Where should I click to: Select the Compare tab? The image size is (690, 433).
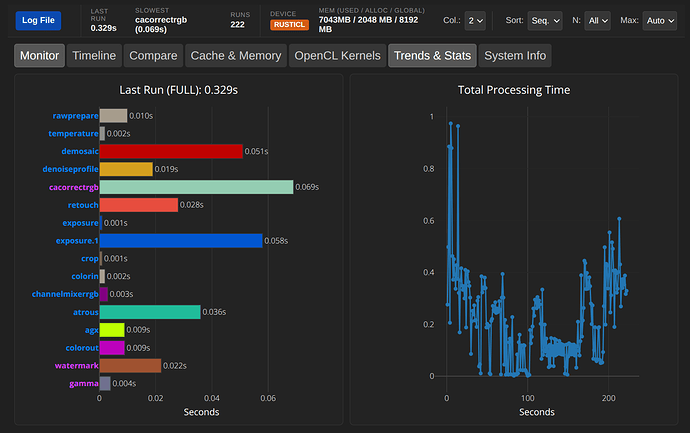pyautogui.click(x=155, y=57)
